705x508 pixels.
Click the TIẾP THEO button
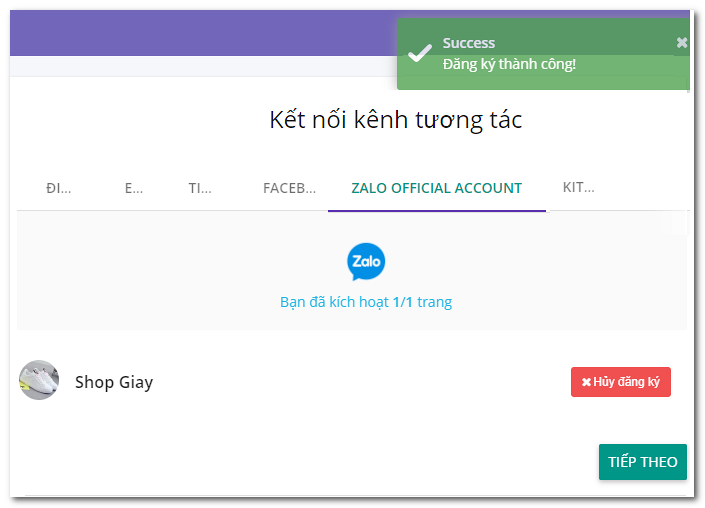tap(643, 462)
